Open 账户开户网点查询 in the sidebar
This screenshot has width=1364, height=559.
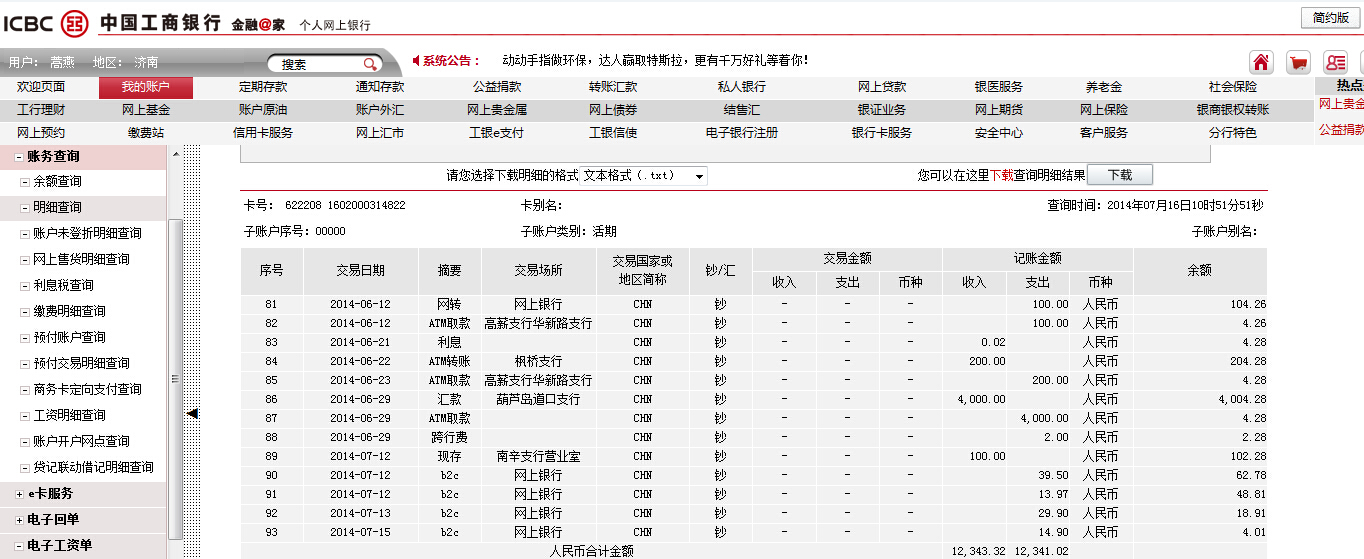click(82, 442)
